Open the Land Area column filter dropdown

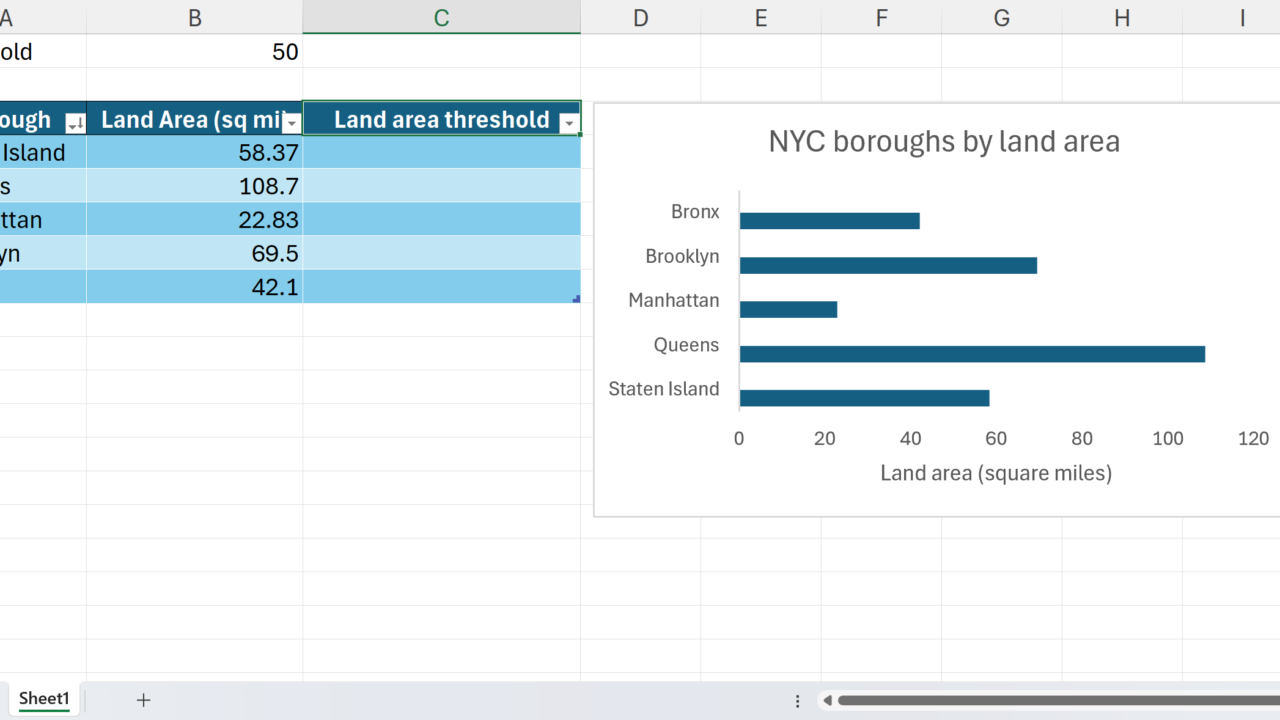(291, 123)
